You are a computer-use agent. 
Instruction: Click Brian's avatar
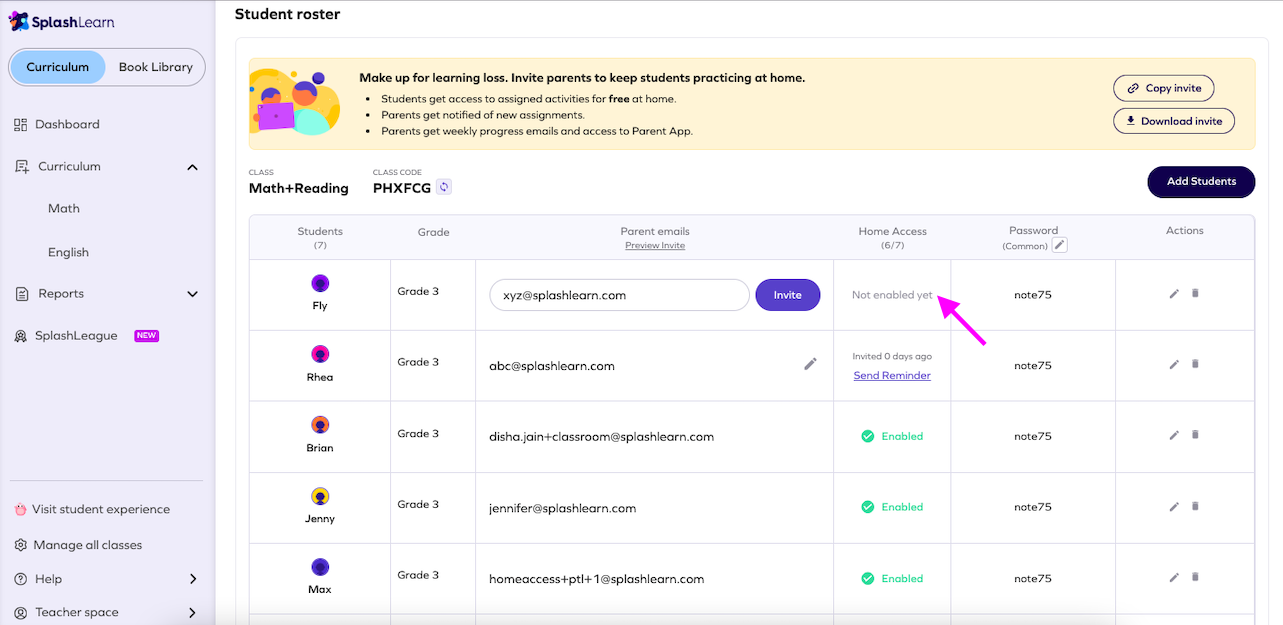(x=320, y=425)
